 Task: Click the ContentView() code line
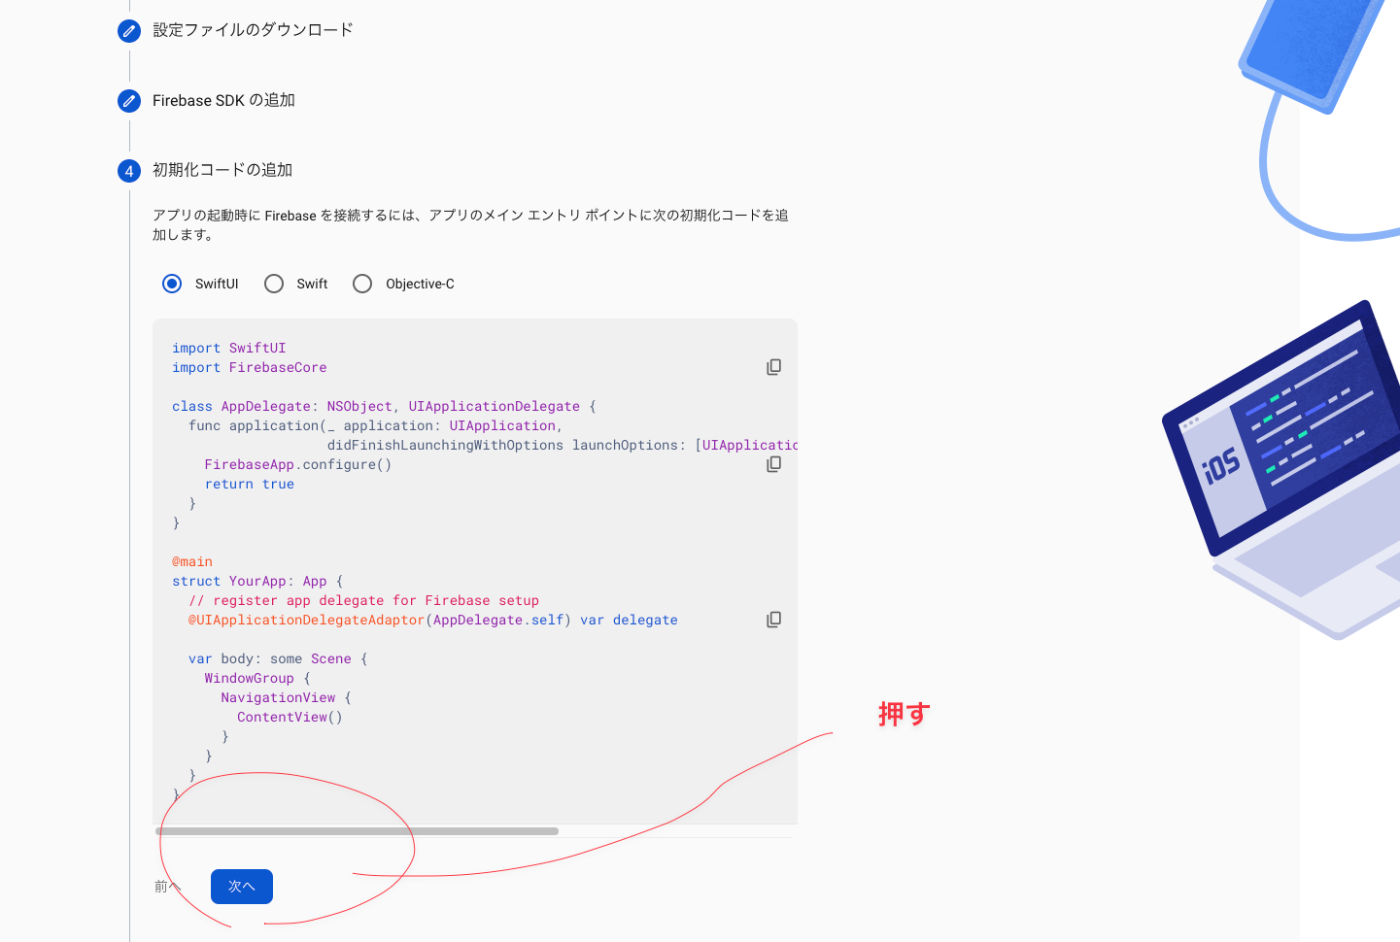(290, 717)
